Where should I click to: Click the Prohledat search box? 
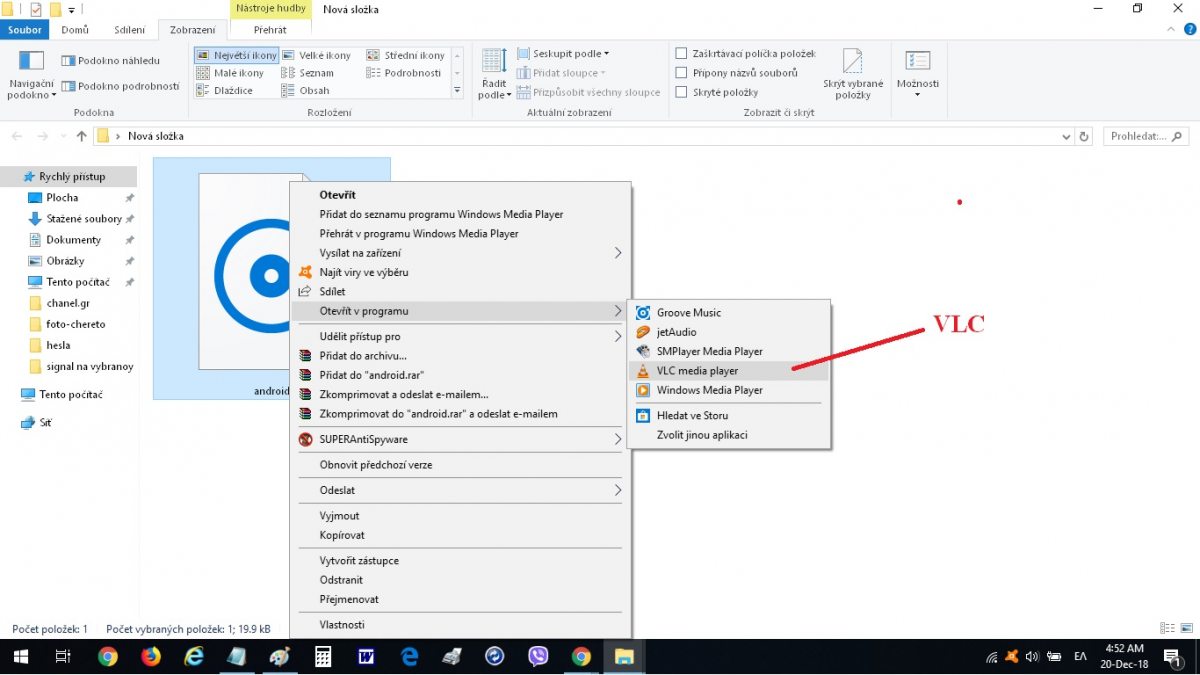1147,136
